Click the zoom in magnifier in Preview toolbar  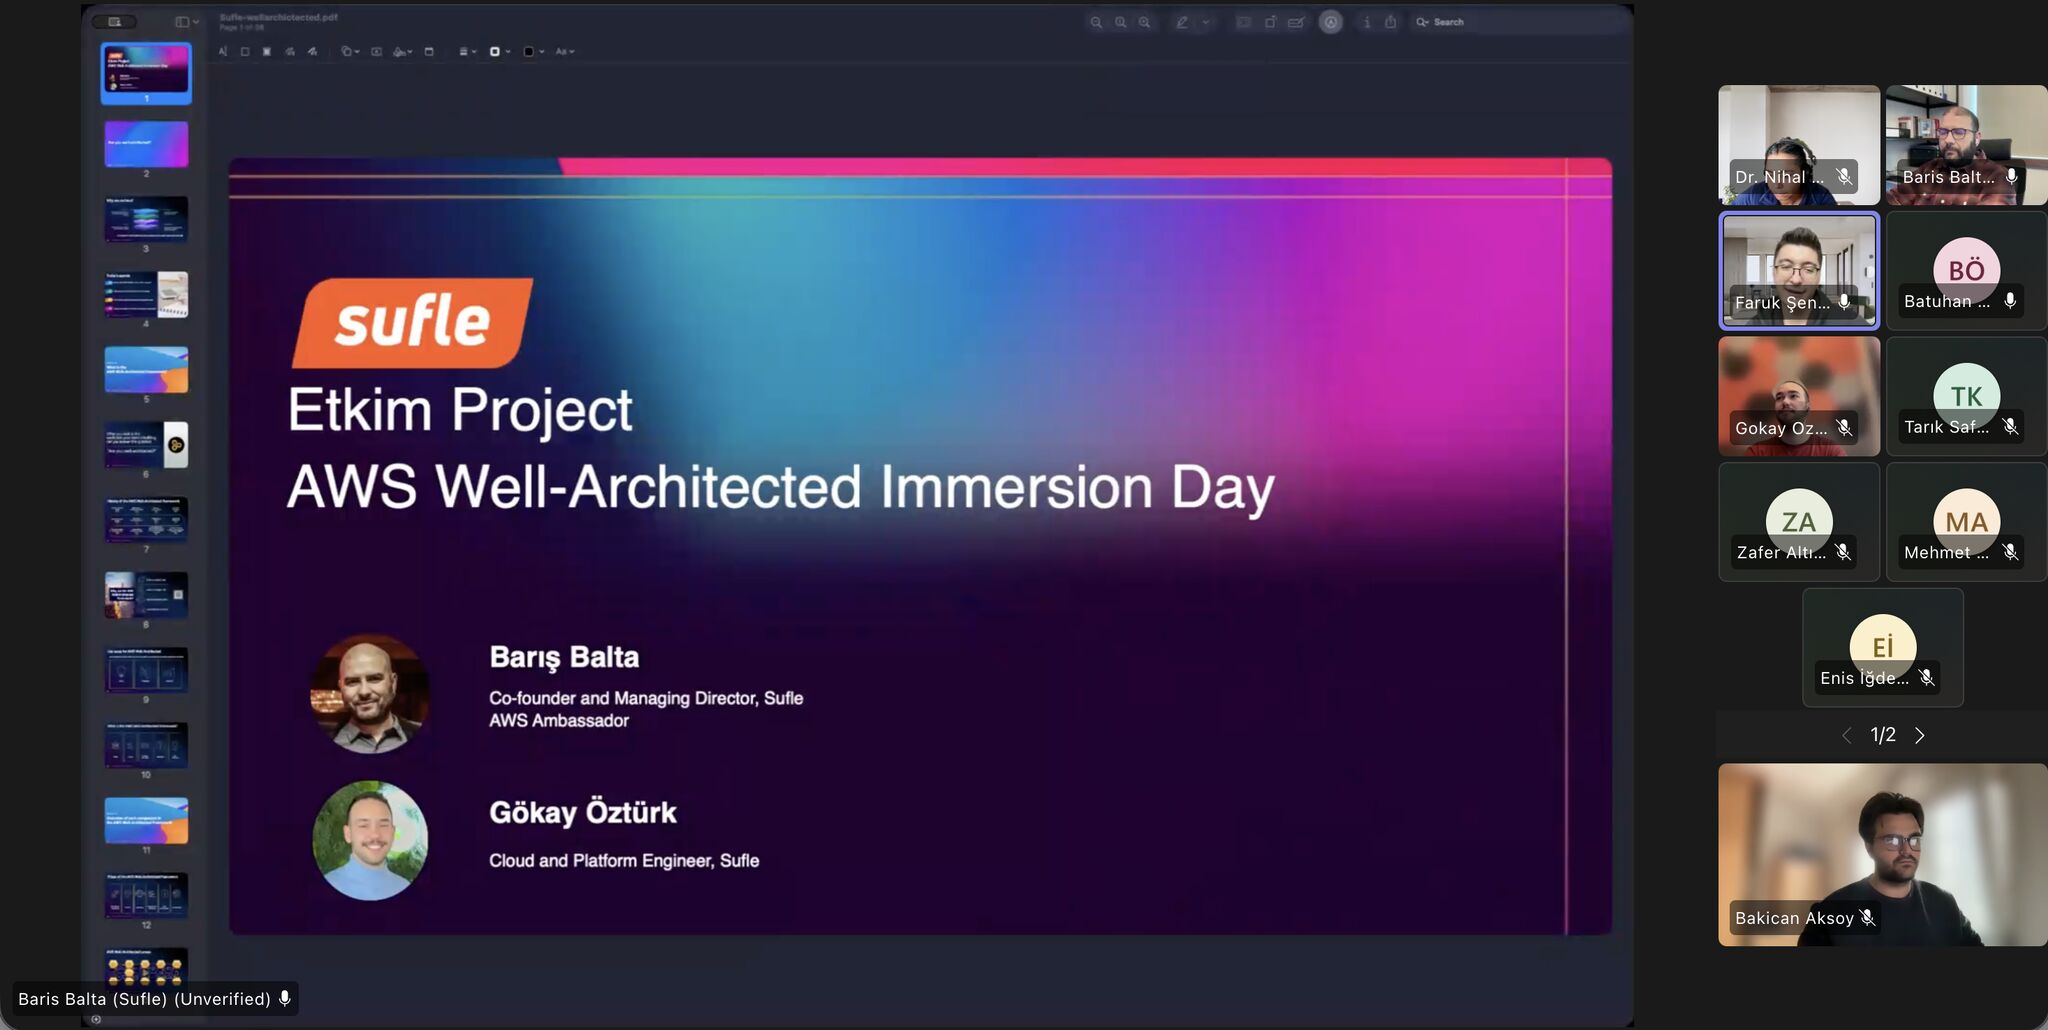1144,22
